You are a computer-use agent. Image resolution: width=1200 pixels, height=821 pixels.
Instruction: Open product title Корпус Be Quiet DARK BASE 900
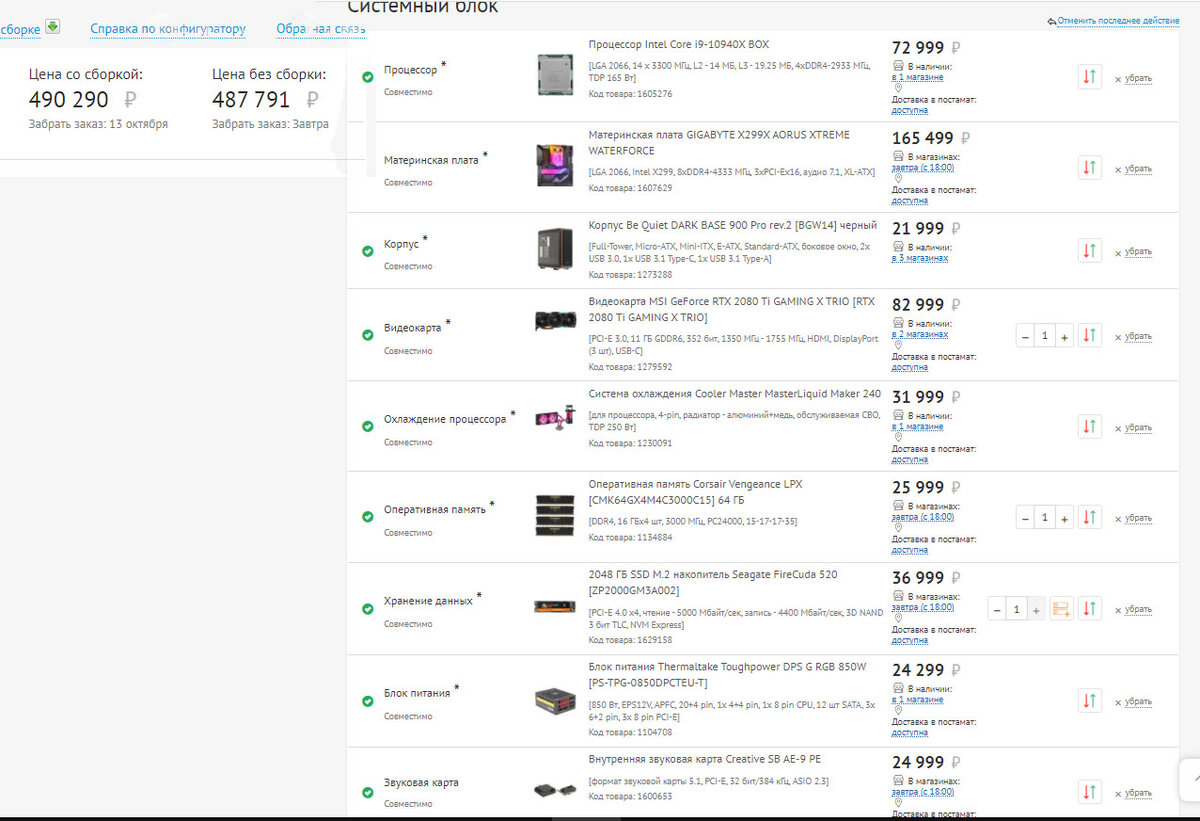click(x=733, y=225)
